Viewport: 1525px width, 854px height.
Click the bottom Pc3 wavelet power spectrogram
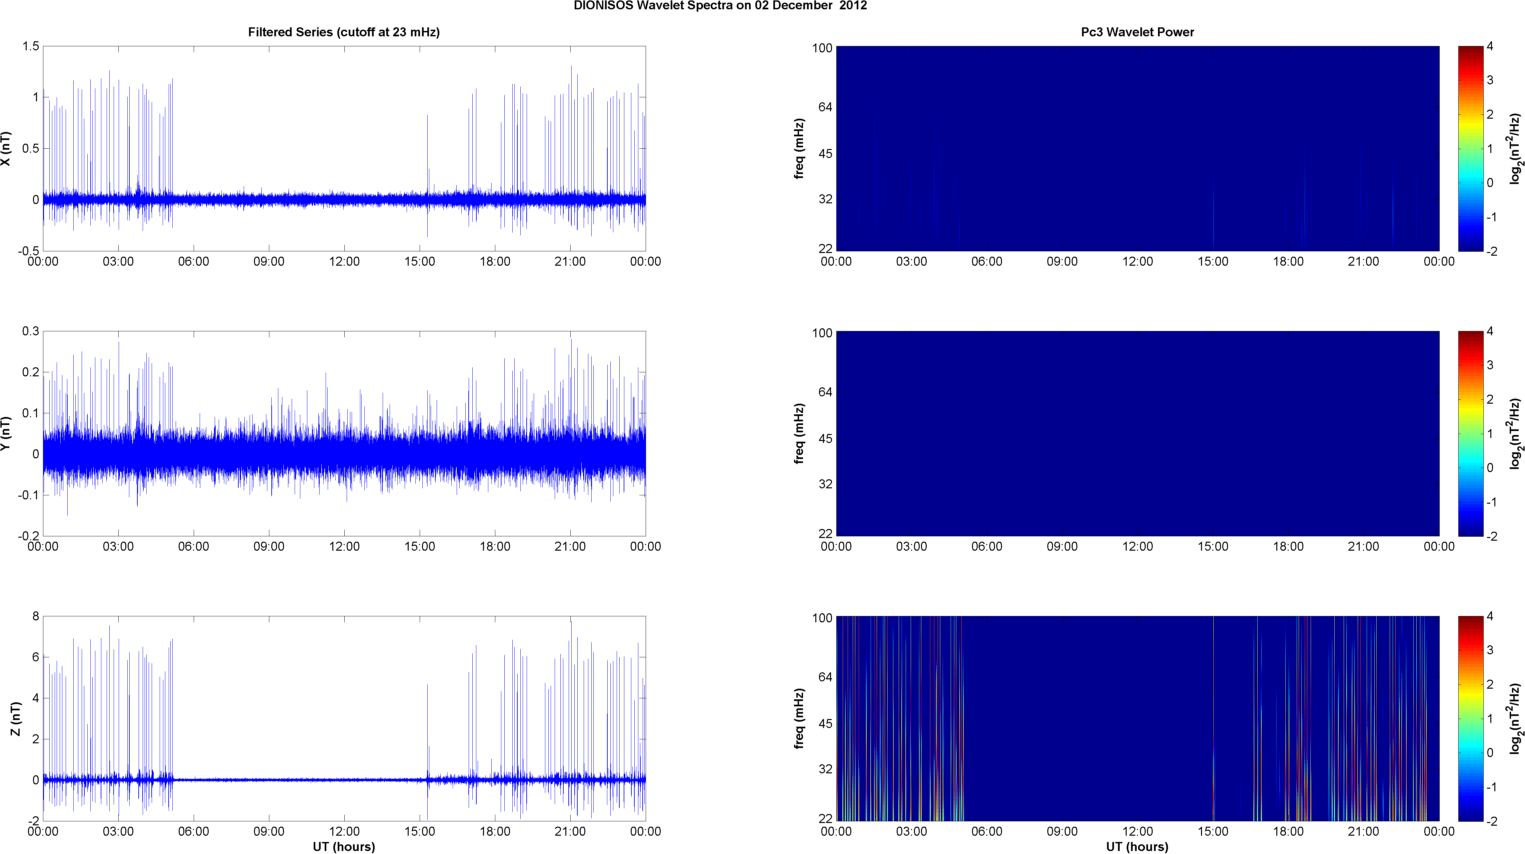click(x=1137, y=718)
